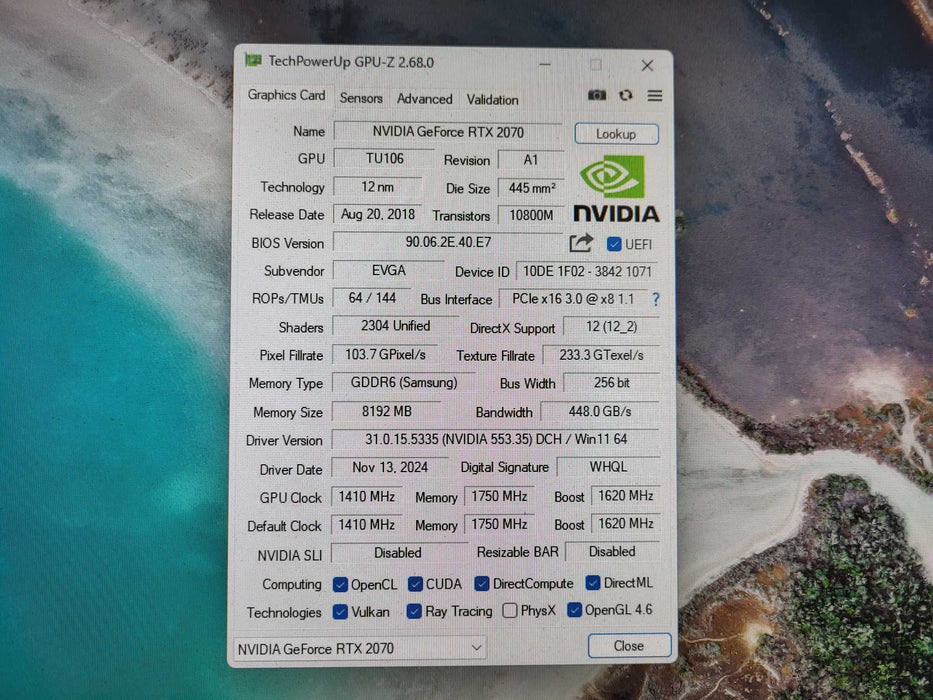Click the BIOS Version value 90.06.2E.40.E7

pyautogui.click(x=448, y=242)
